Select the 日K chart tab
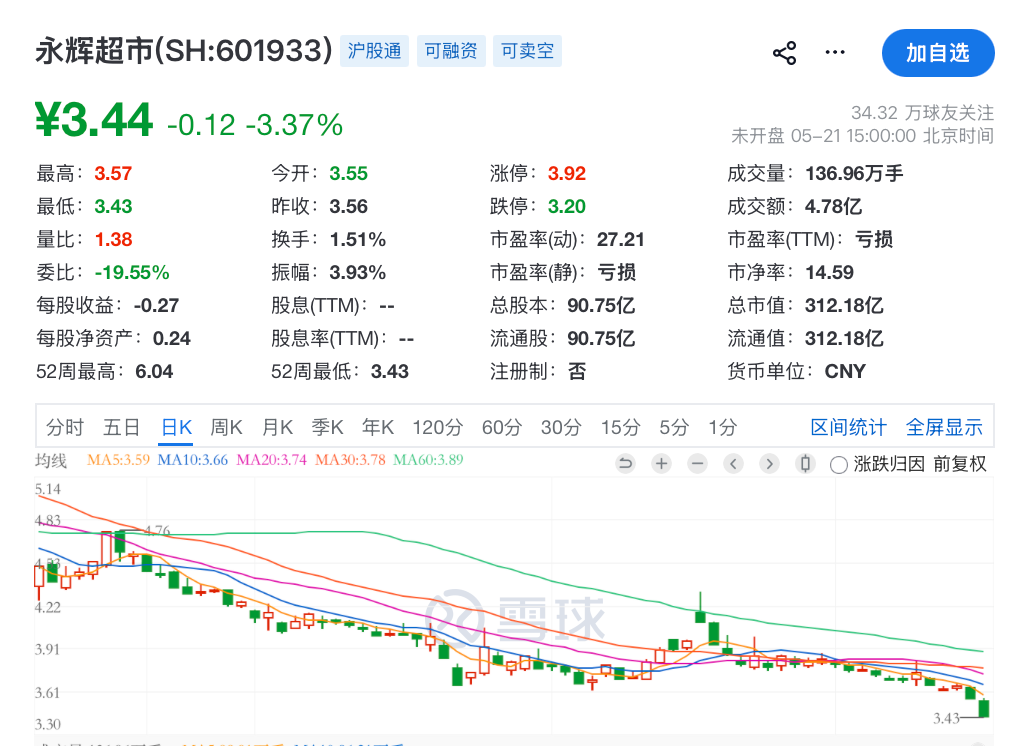 tap(176, 427)
